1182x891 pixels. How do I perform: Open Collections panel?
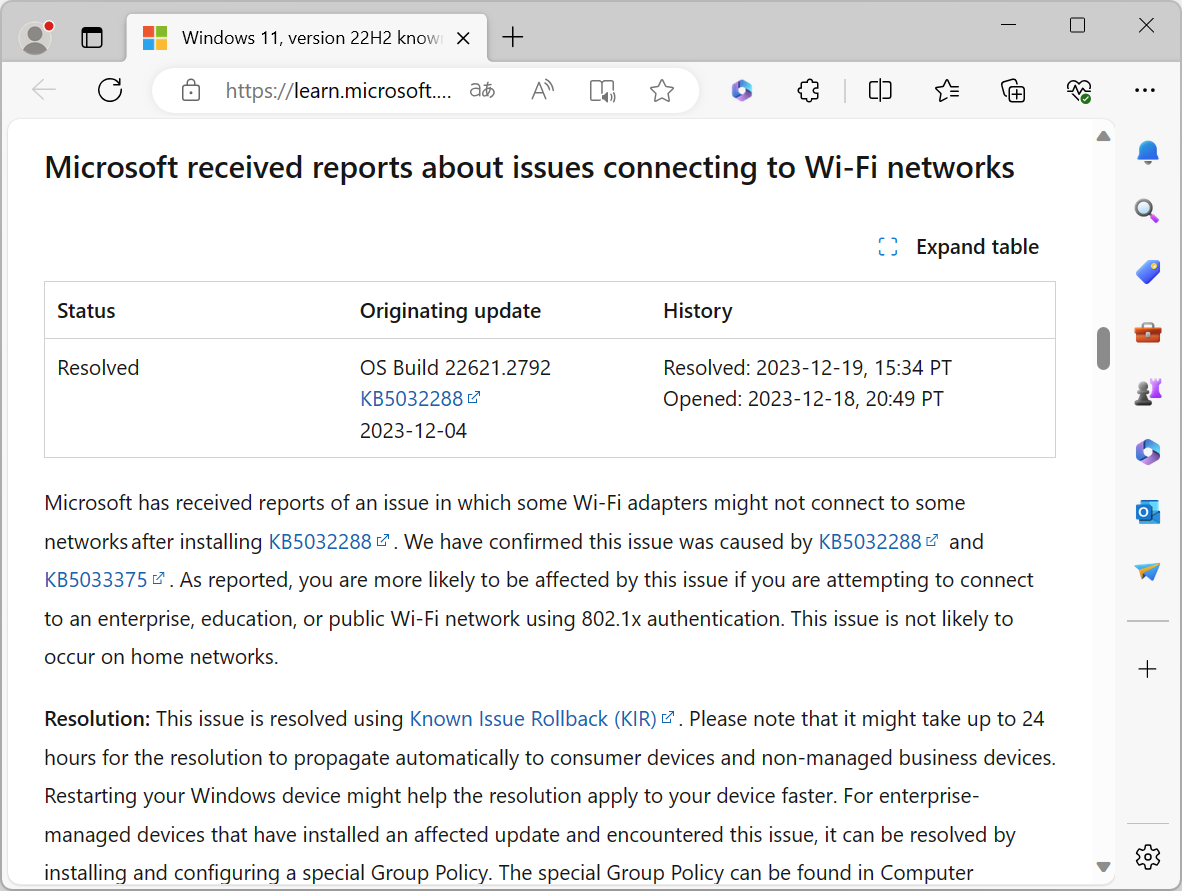click(x=1013, y=91)
